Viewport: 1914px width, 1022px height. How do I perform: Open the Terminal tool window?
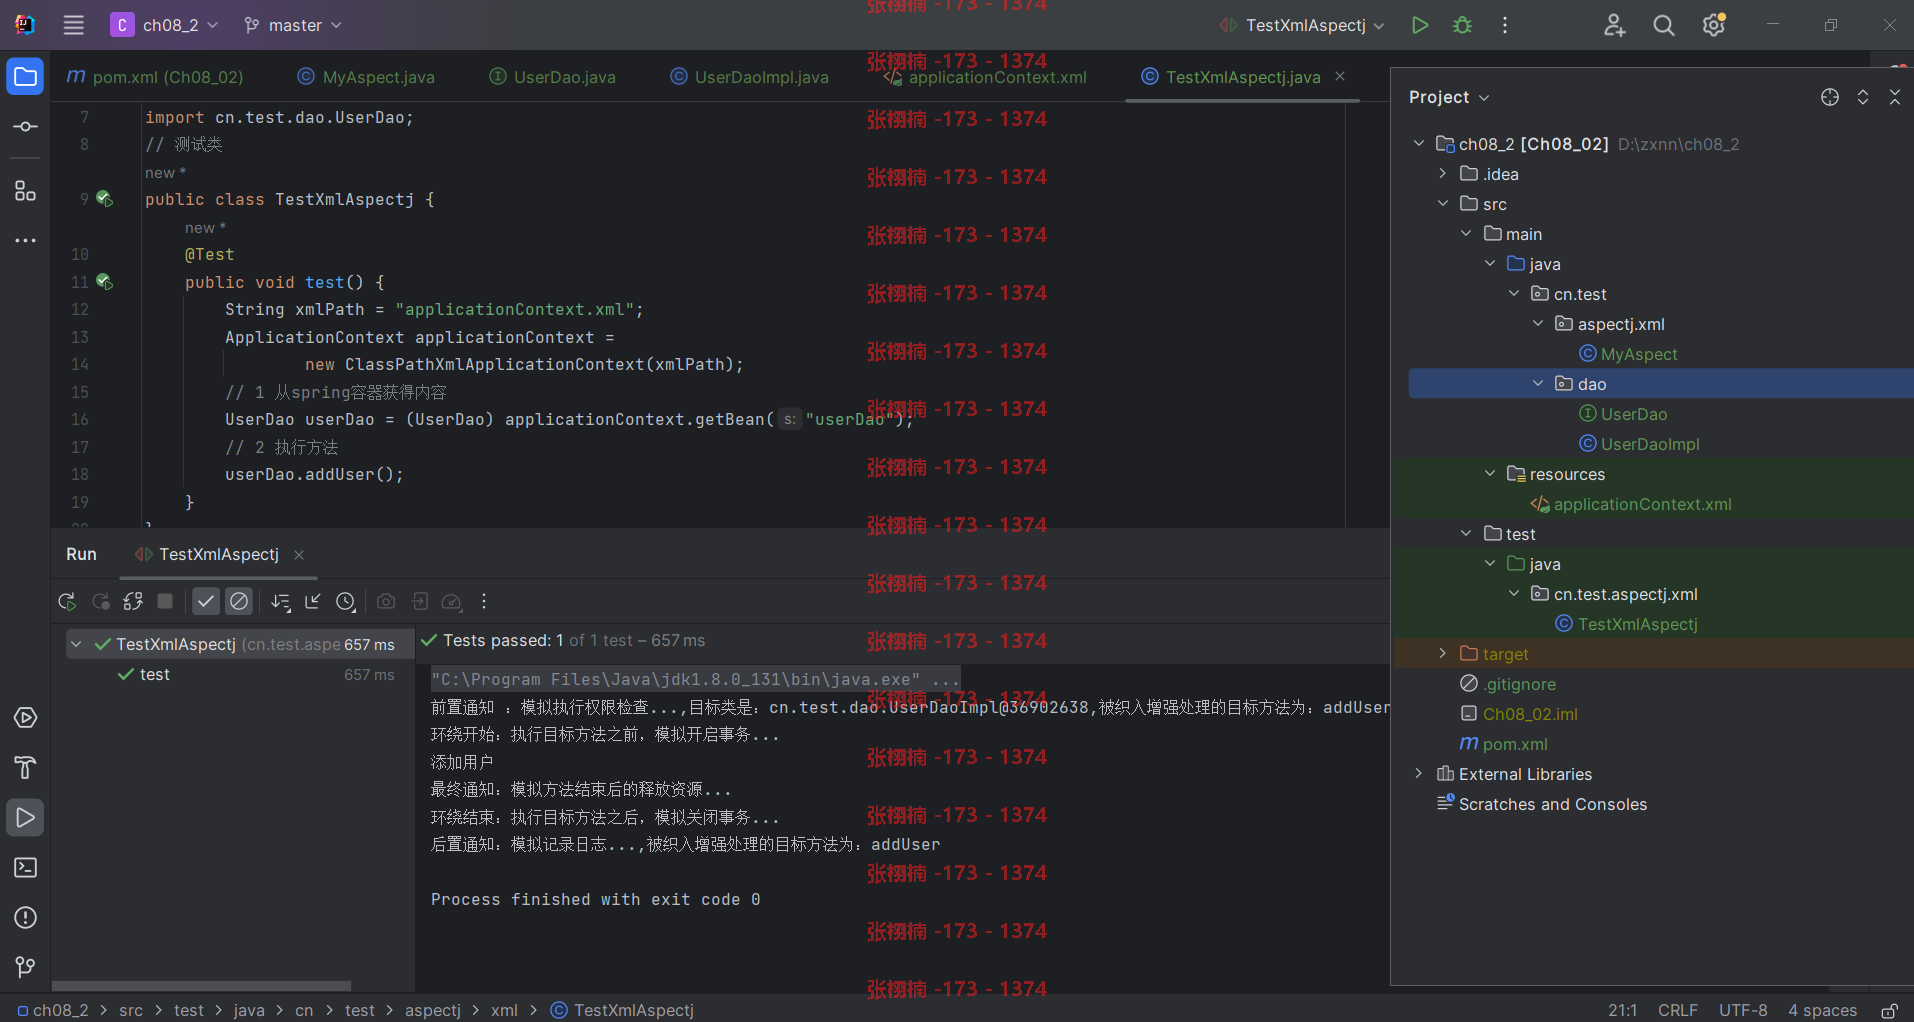(25, 868)
